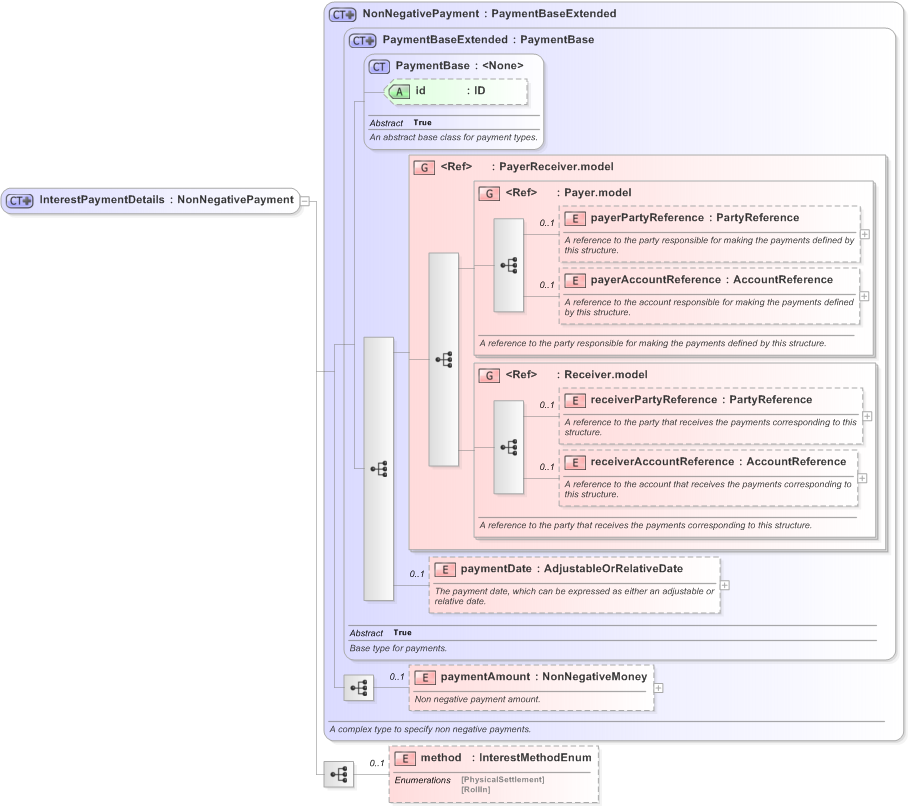Click 'Base type for payments.' description

(398, 648)
